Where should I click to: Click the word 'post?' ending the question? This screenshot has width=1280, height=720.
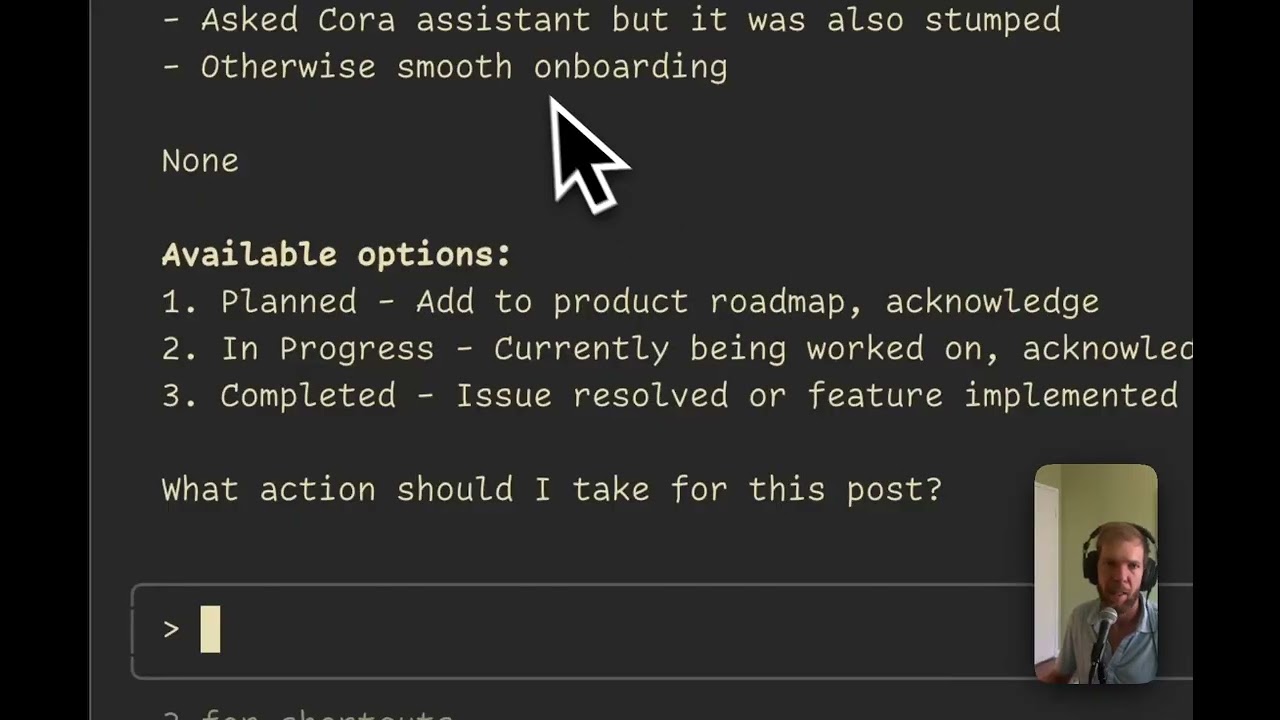point(893,490)
